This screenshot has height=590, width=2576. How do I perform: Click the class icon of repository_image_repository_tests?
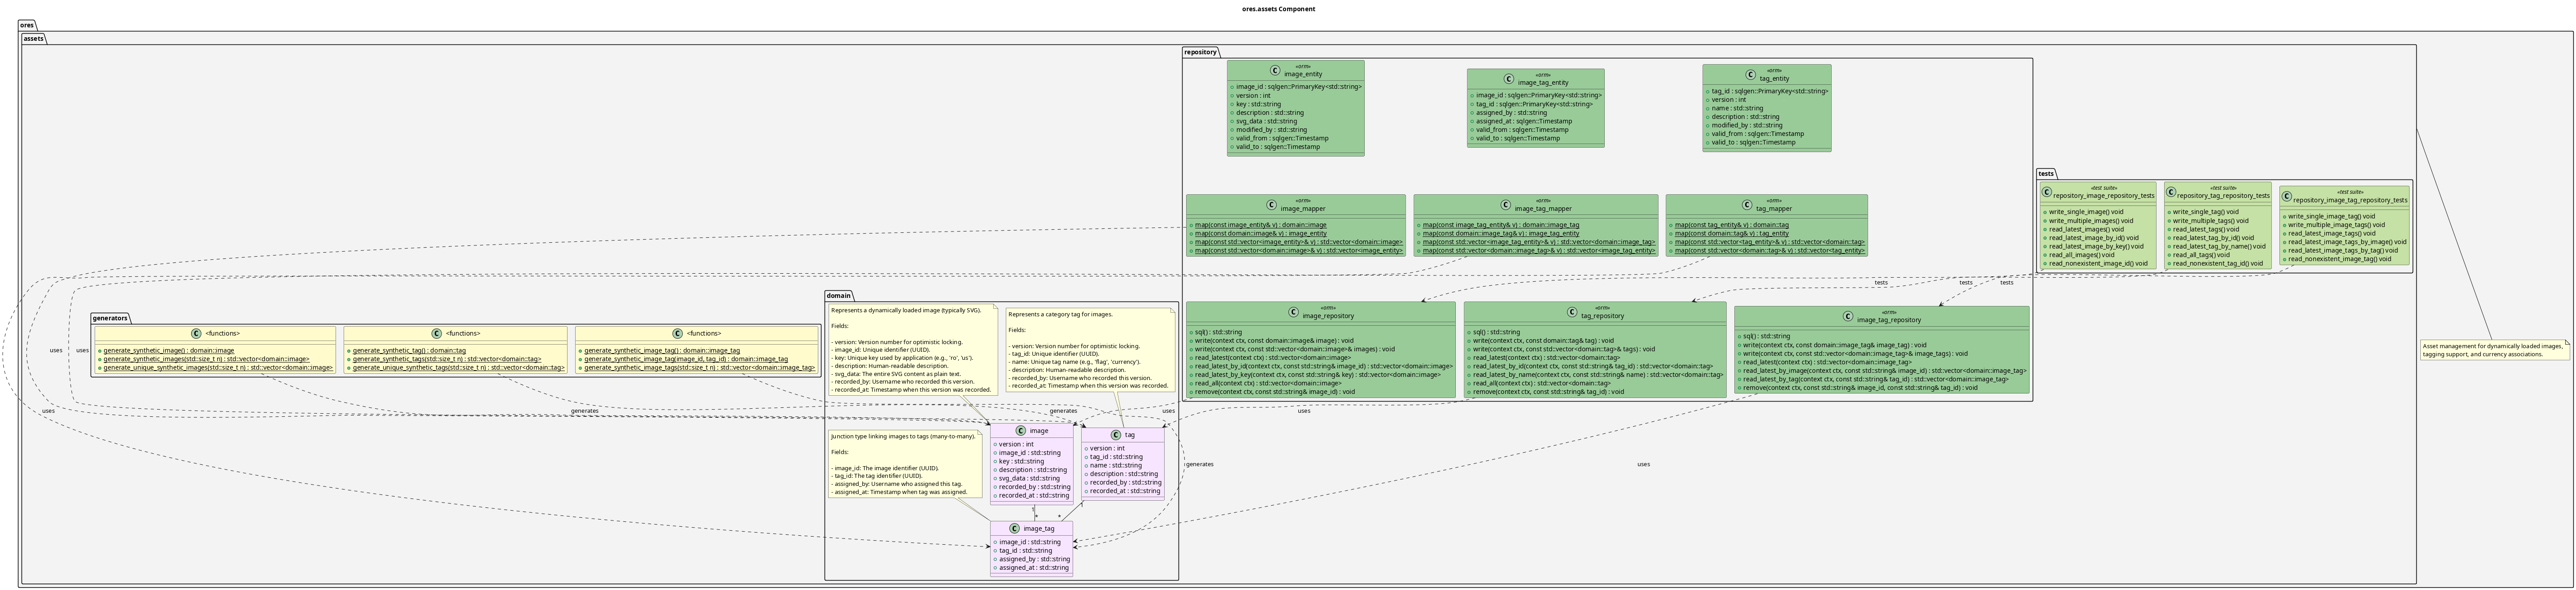2046,192
